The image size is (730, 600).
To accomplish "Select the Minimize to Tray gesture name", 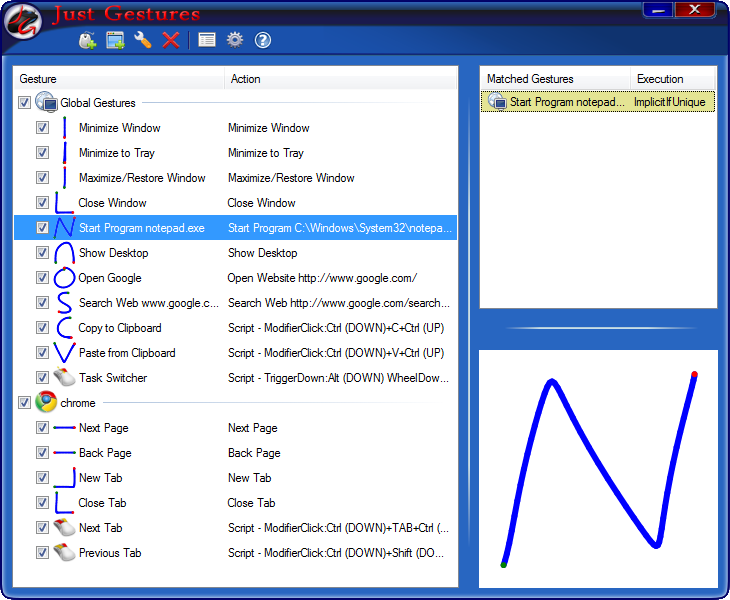I will click(x=116, y=153).
